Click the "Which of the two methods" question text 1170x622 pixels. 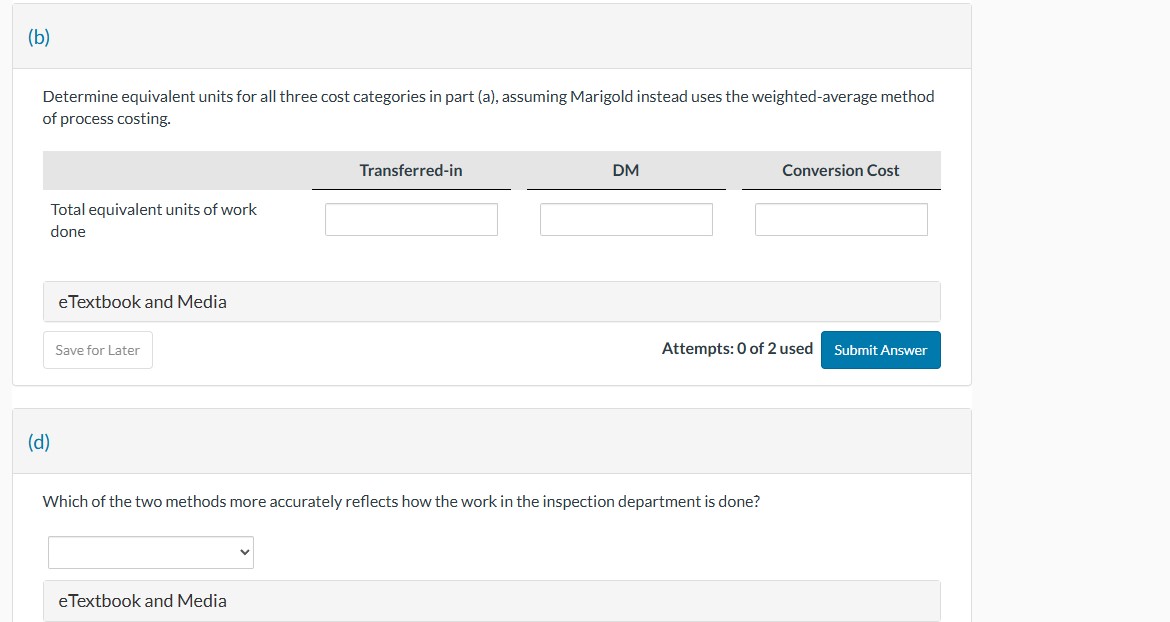[x=401, y=502]
